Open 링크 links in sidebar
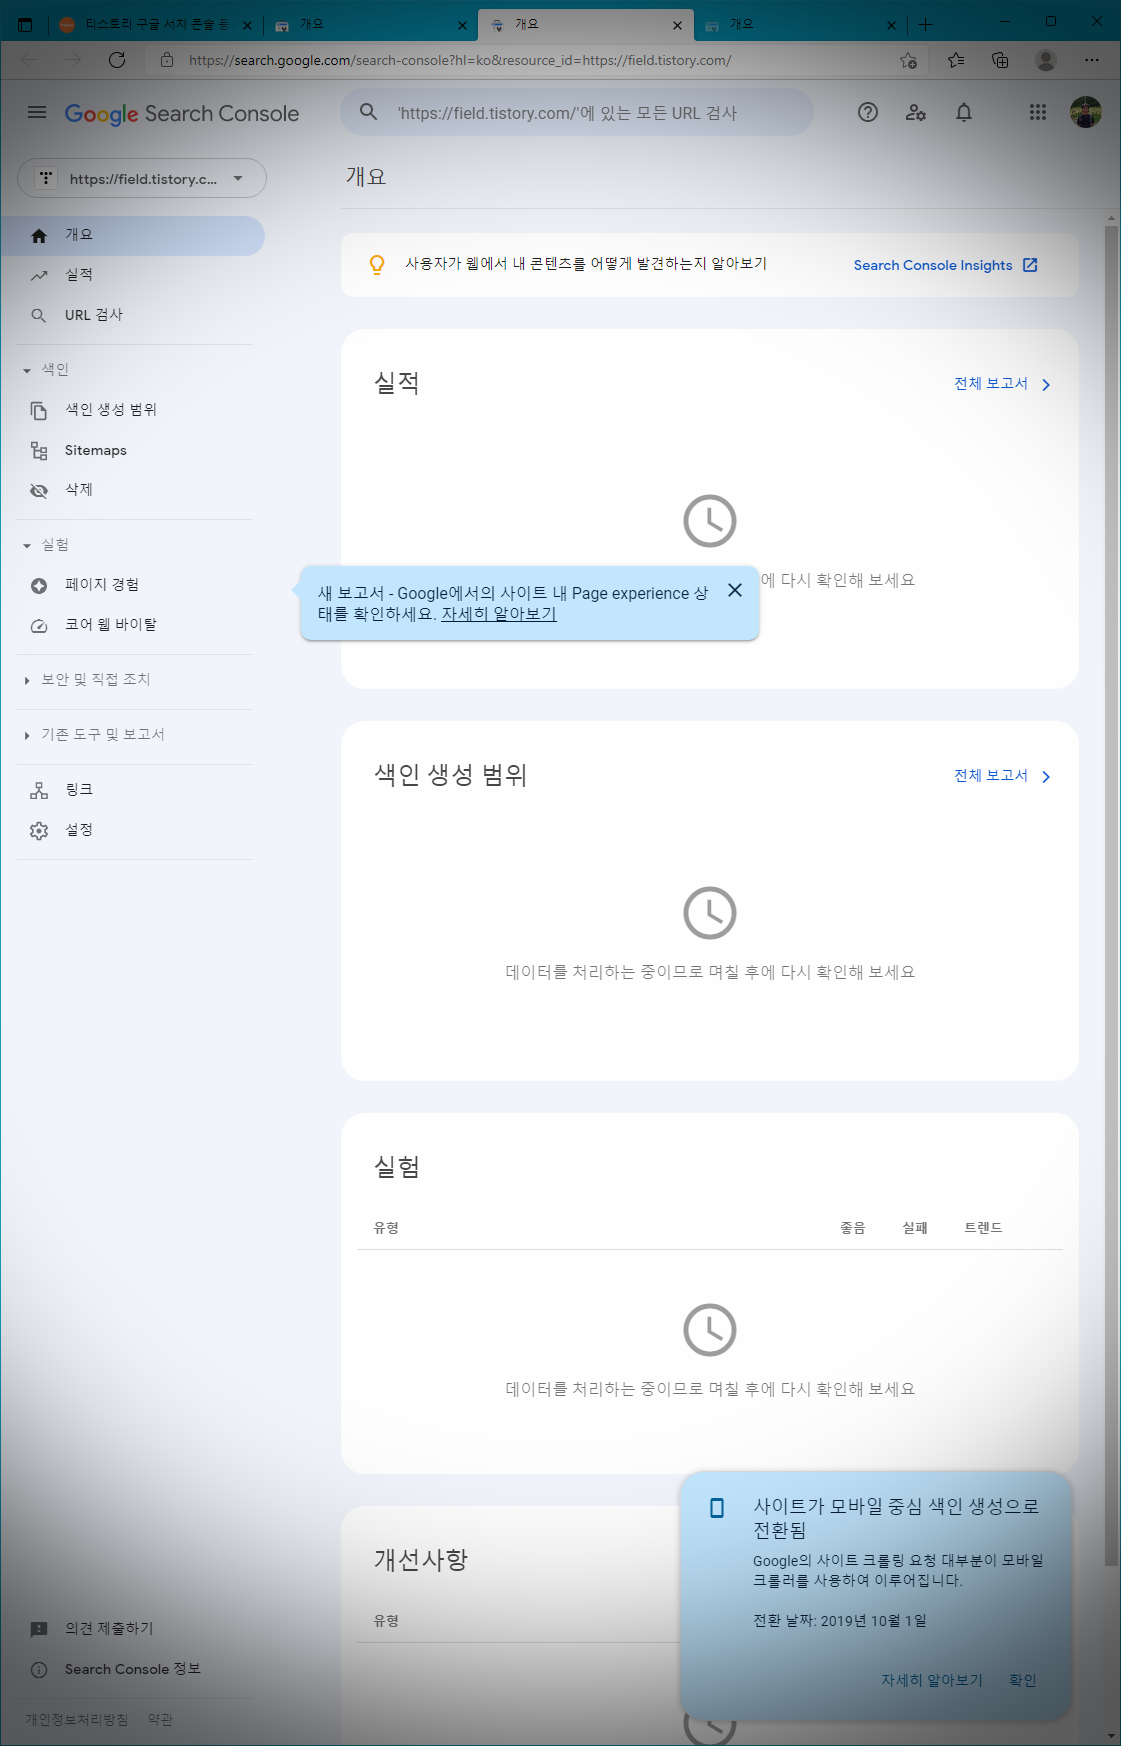This screenshot has width=1121, height=1746. (132, 790)
